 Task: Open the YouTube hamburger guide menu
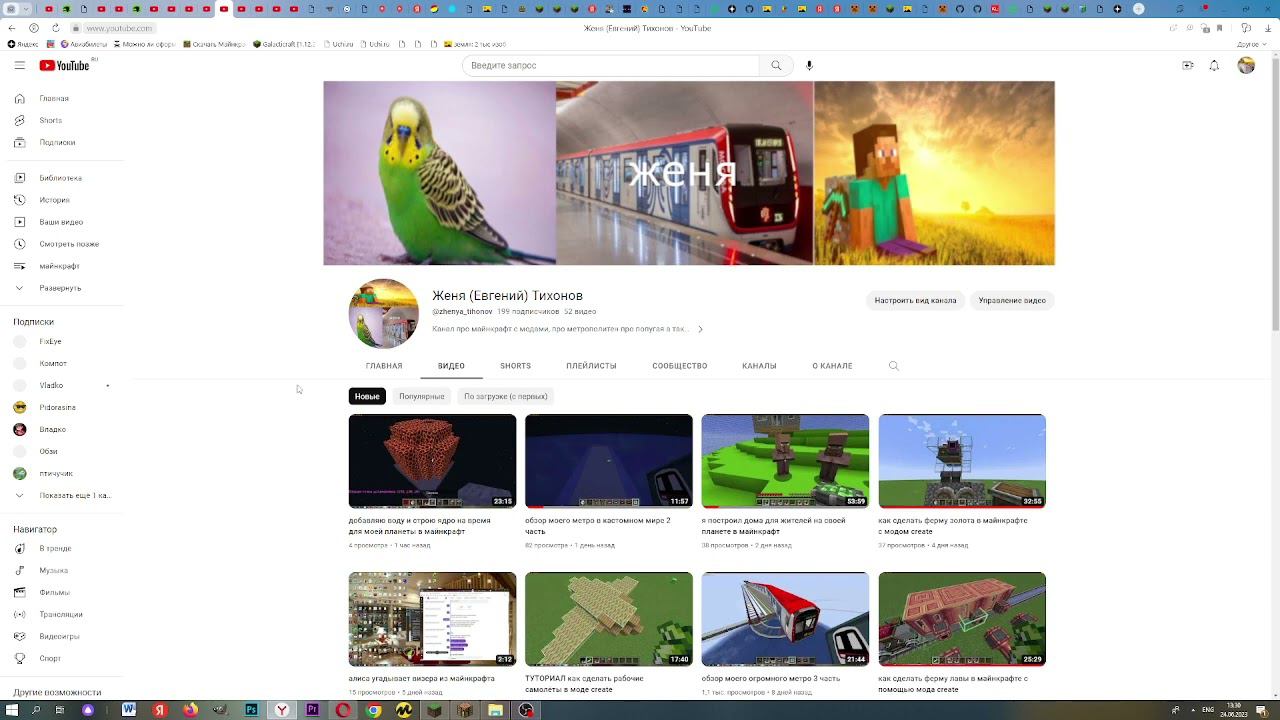(x=19, y=65)
